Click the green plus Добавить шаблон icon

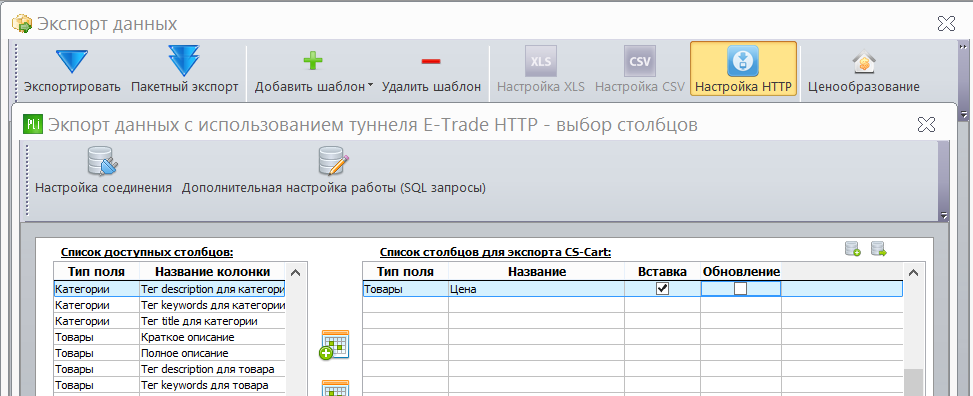coord(313,61)
